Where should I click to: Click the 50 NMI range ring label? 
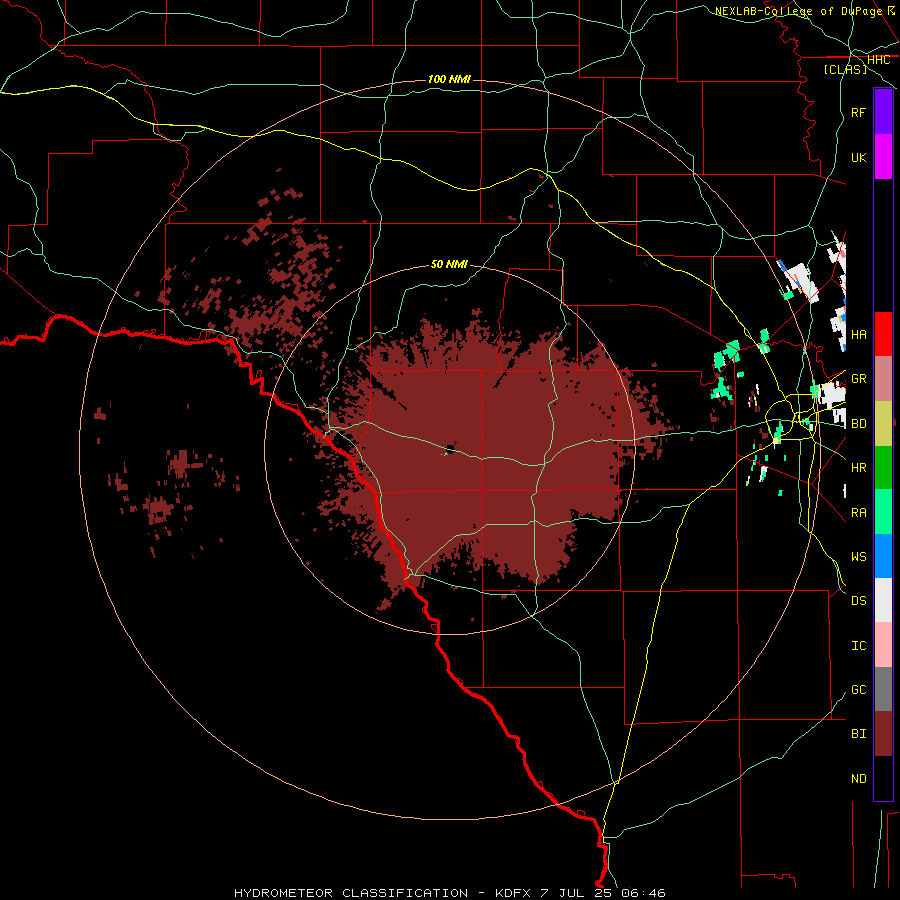coord(449,264)
